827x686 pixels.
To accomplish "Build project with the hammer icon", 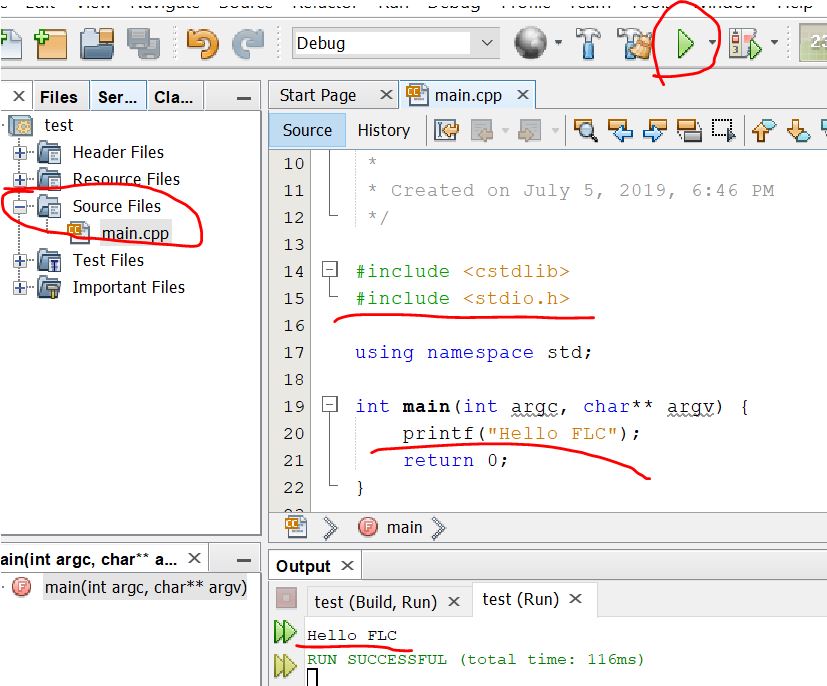I will (588, 43).
